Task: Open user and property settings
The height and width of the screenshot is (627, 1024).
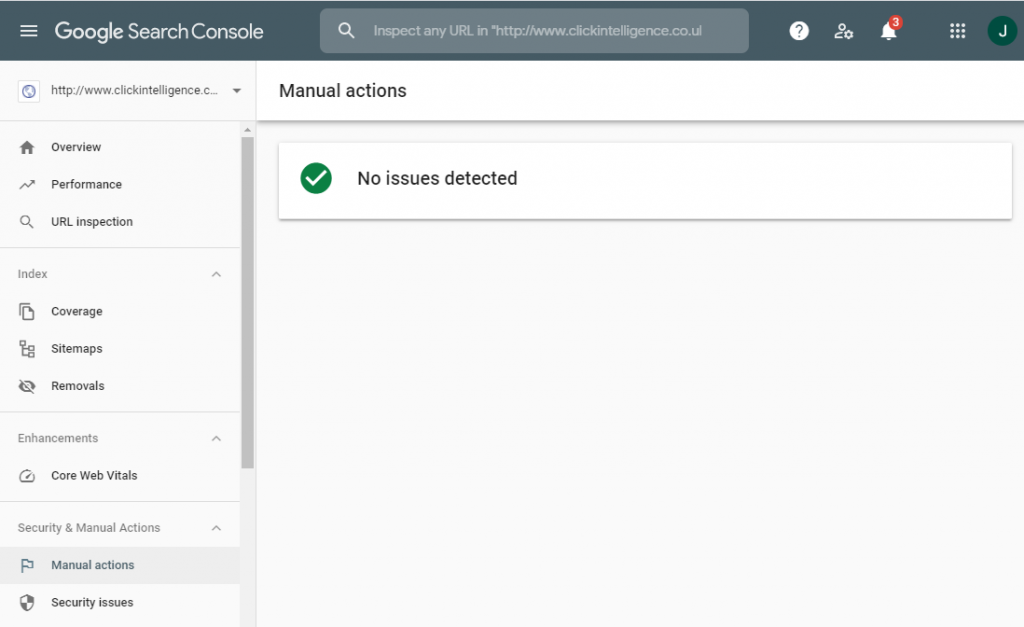Action: pos(844,31)
